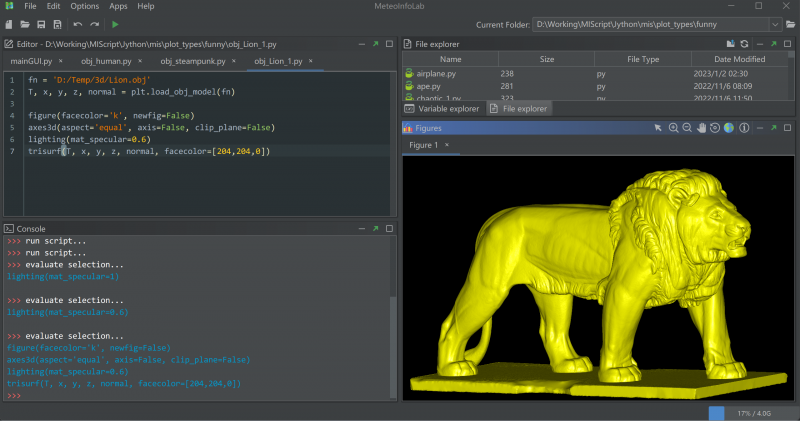This screenshot has width=800, height=421.
Task: Run the script with green play button
Action: click(115, 23)
